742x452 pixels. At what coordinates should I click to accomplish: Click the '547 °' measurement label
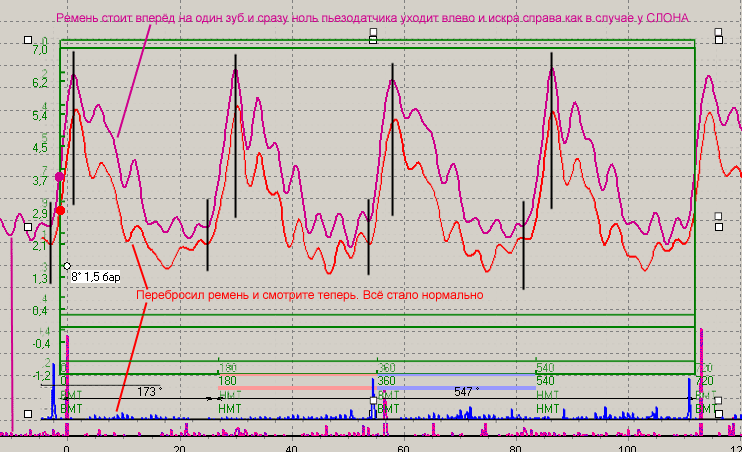coord(466,392)
